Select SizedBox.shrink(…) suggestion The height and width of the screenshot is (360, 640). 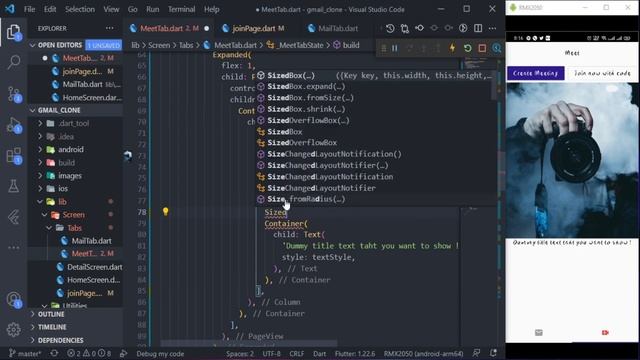(306, 109)
